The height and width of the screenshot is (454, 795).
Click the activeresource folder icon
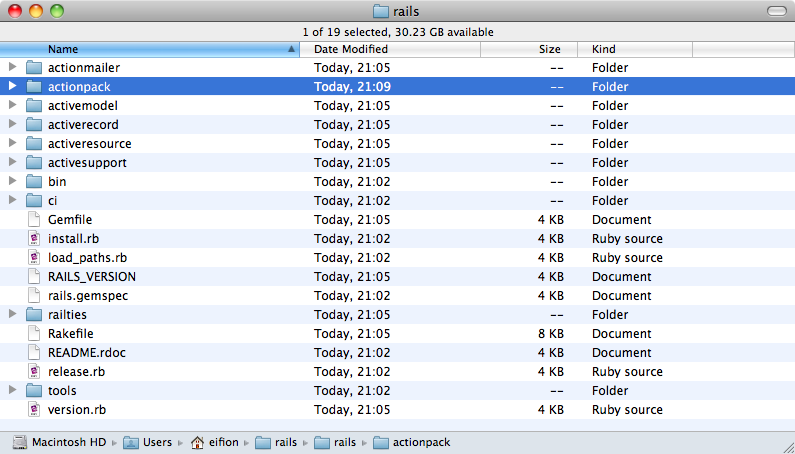[34, 144]
